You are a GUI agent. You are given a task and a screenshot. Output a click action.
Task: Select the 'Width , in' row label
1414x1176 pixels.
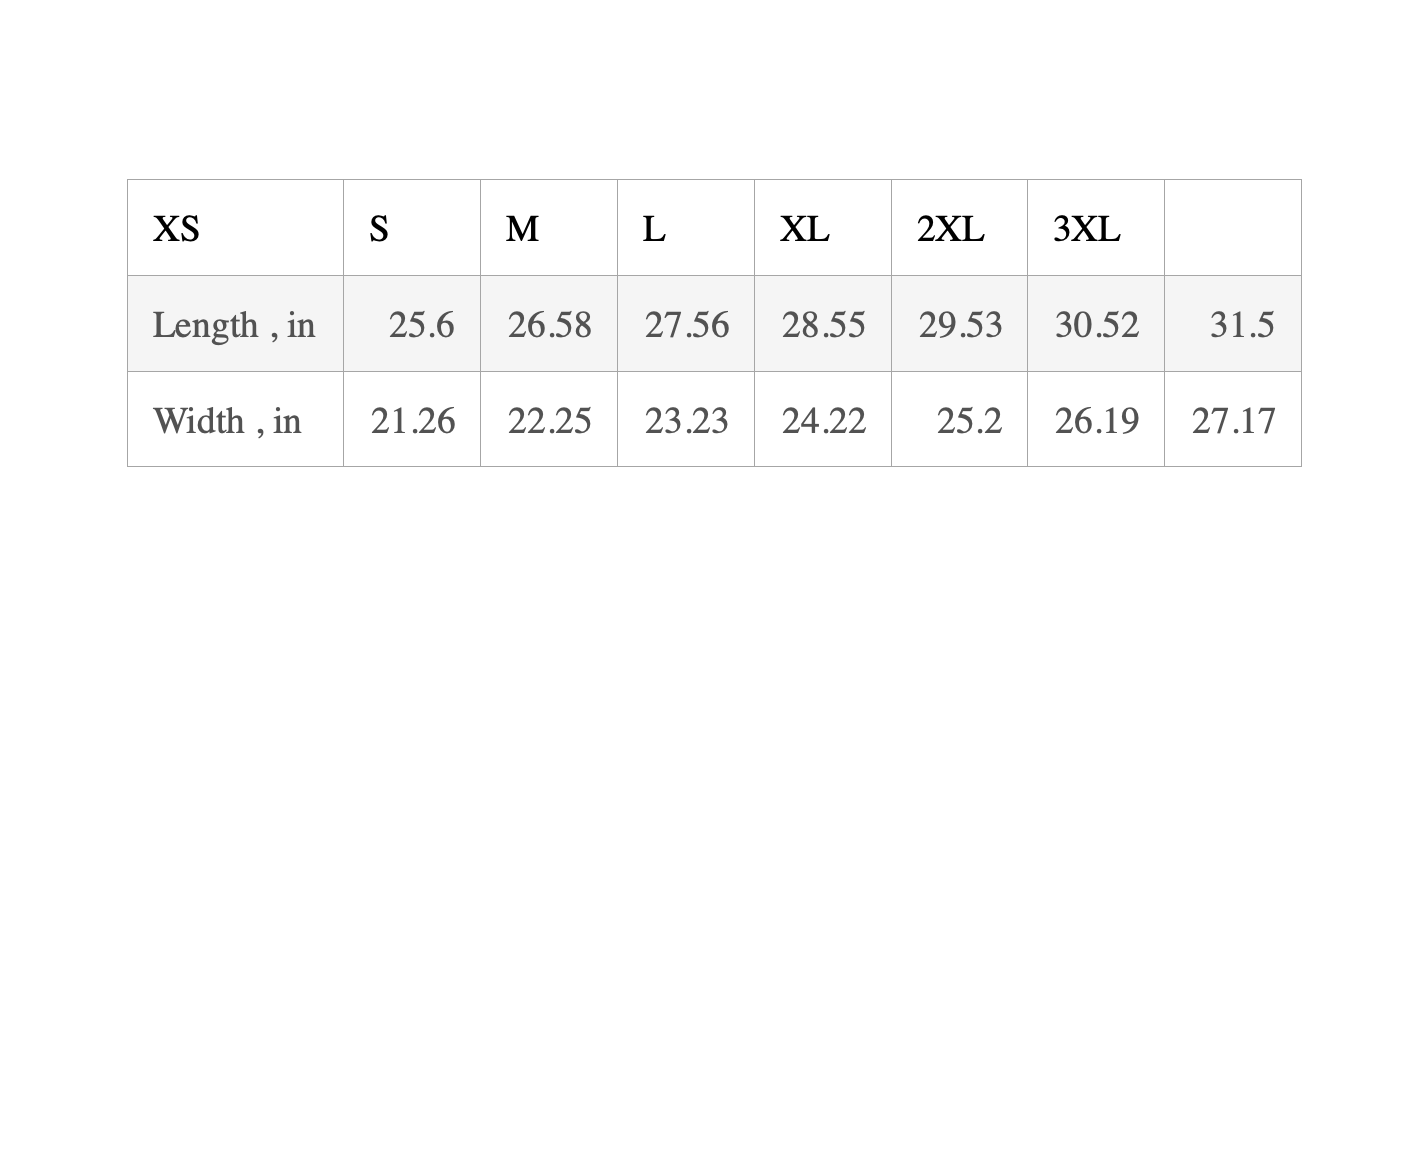[227, 421]
